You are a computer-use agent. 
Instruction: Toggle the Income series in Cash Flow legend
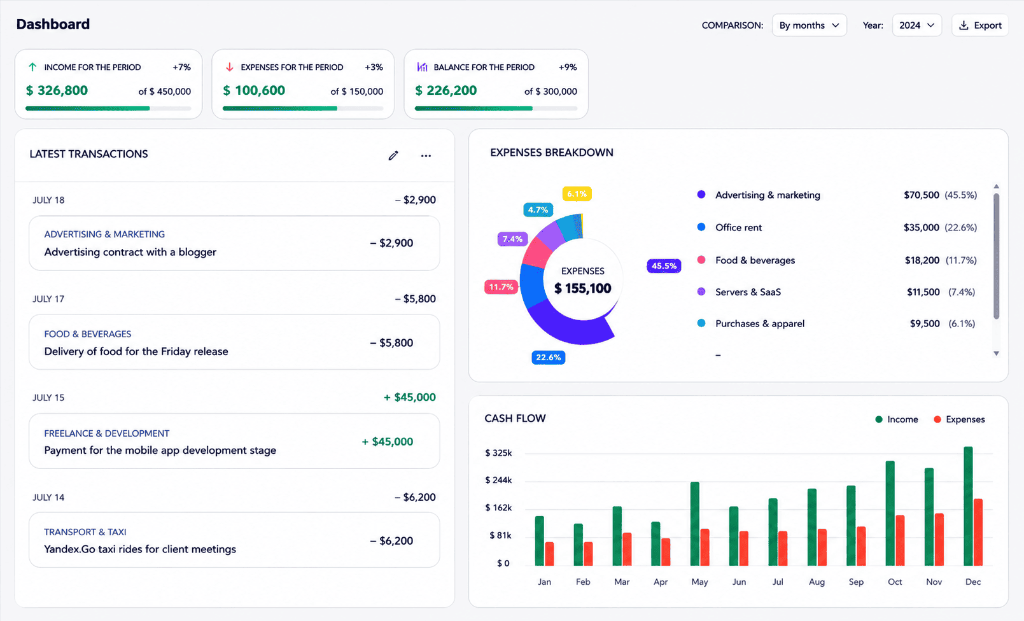click(x=896, y=419)
